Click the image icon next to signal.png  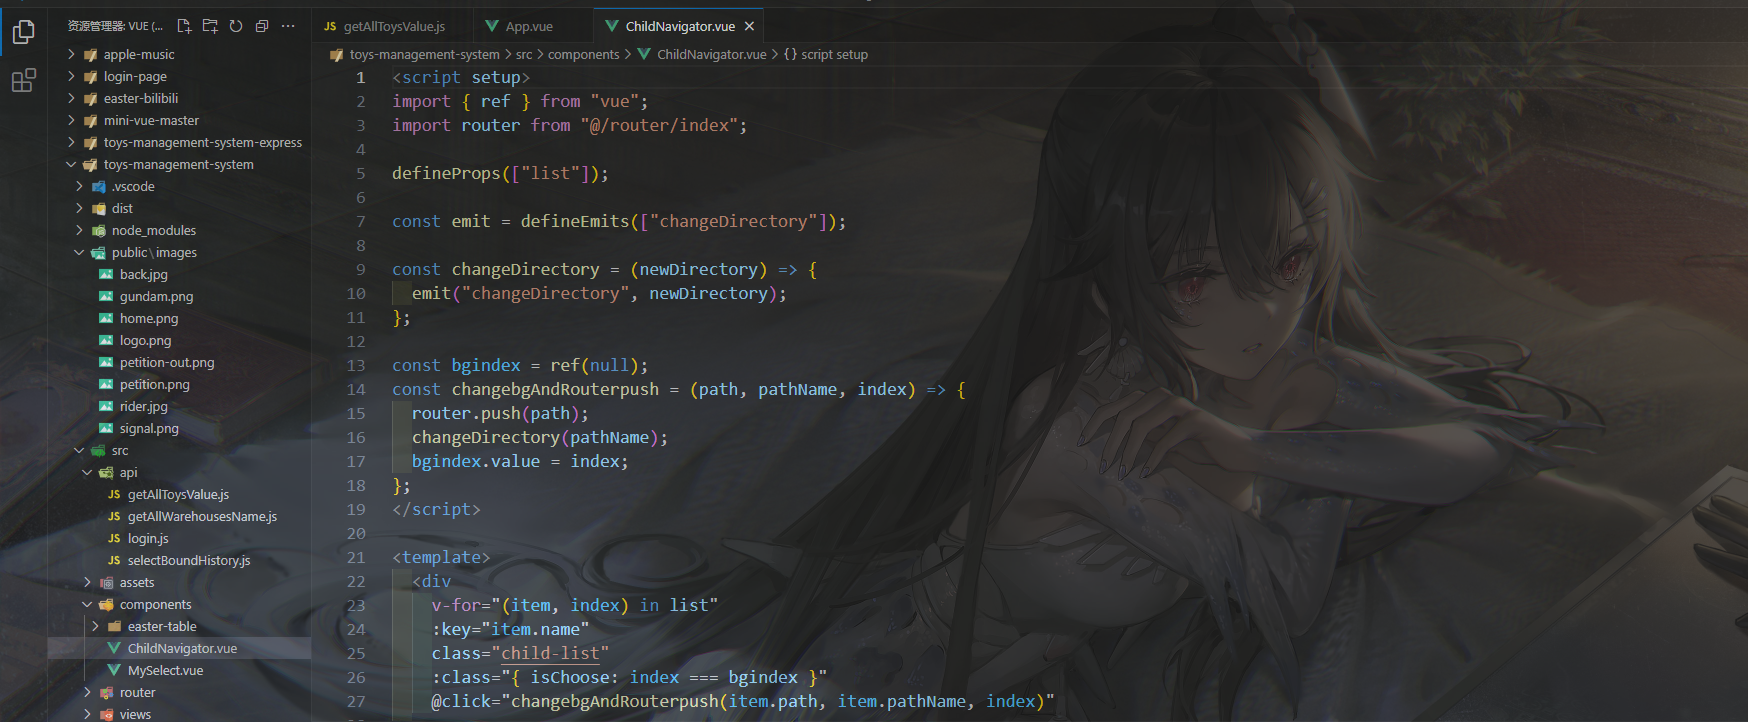[x=106, y=428]
